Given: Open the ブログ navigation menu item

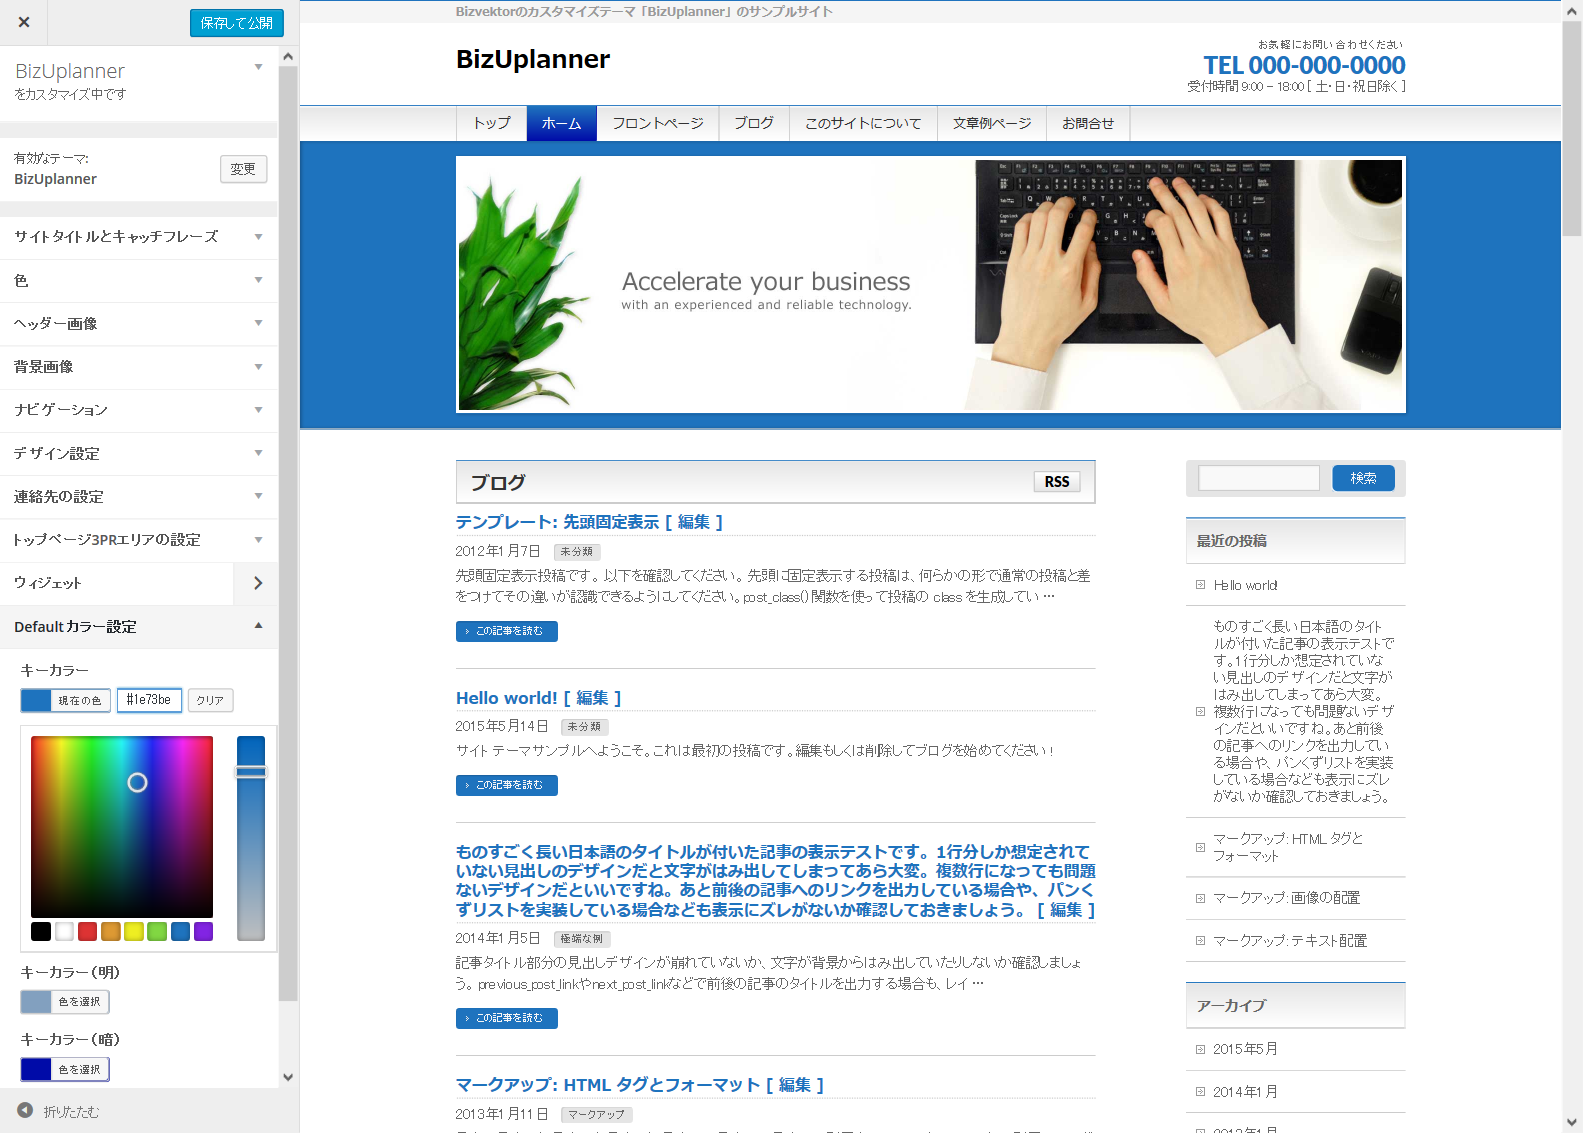Looking at the screenshot, I should pos(753,123).
